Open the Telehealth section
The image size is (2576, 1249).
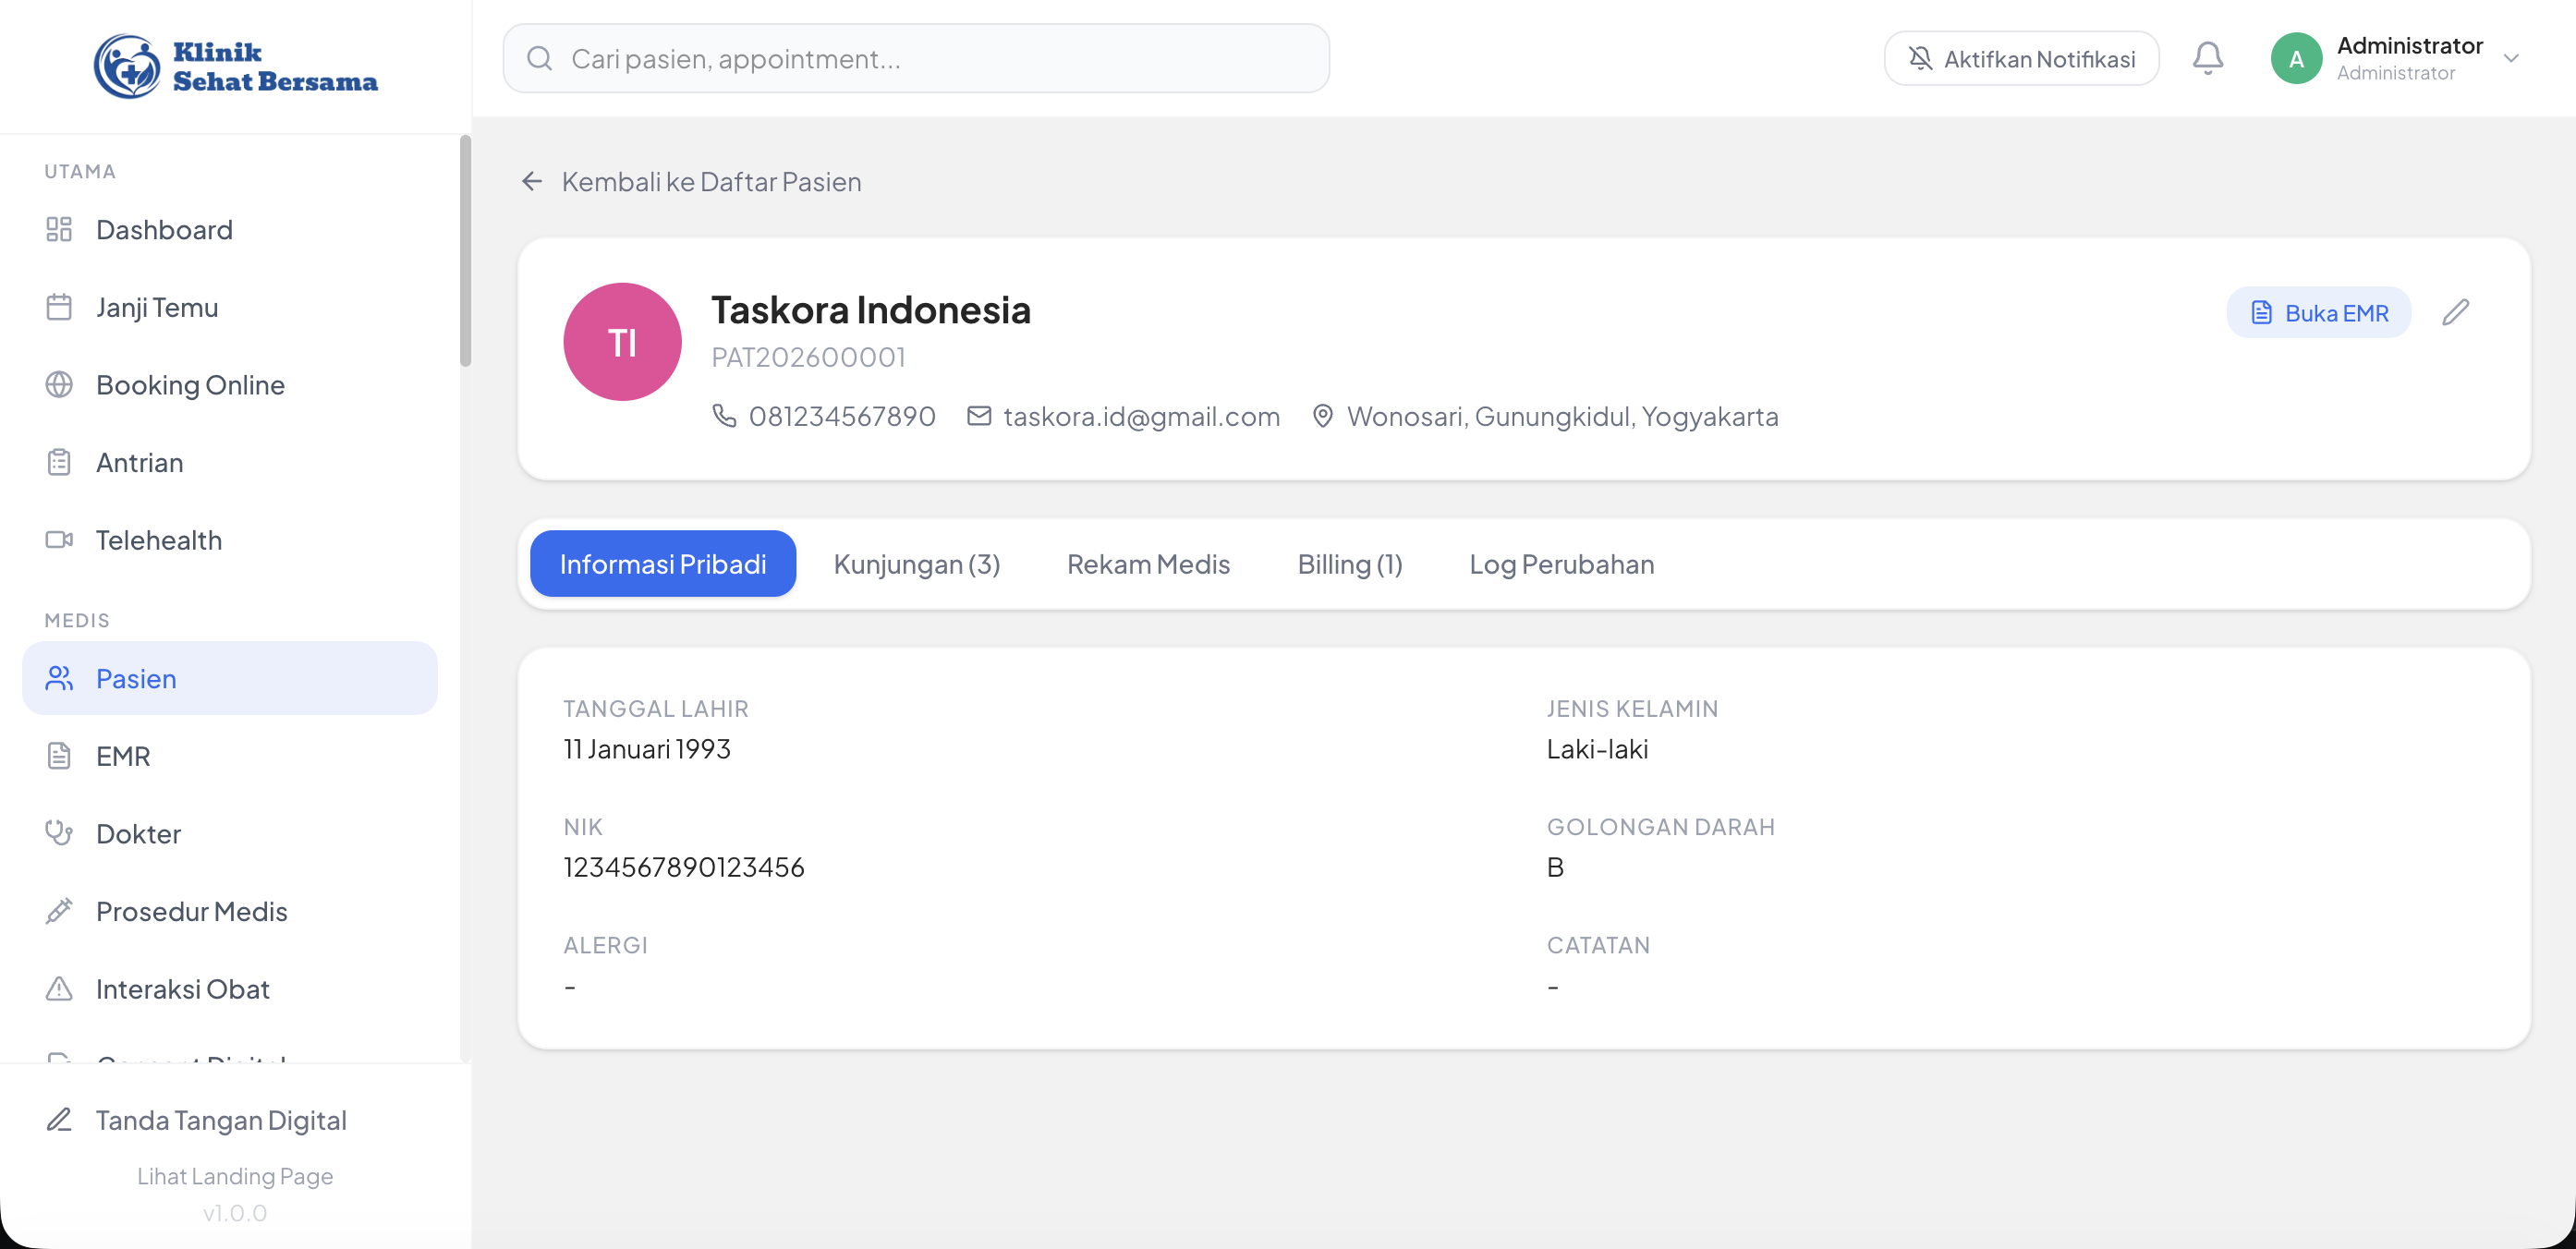tap(159, 540)
